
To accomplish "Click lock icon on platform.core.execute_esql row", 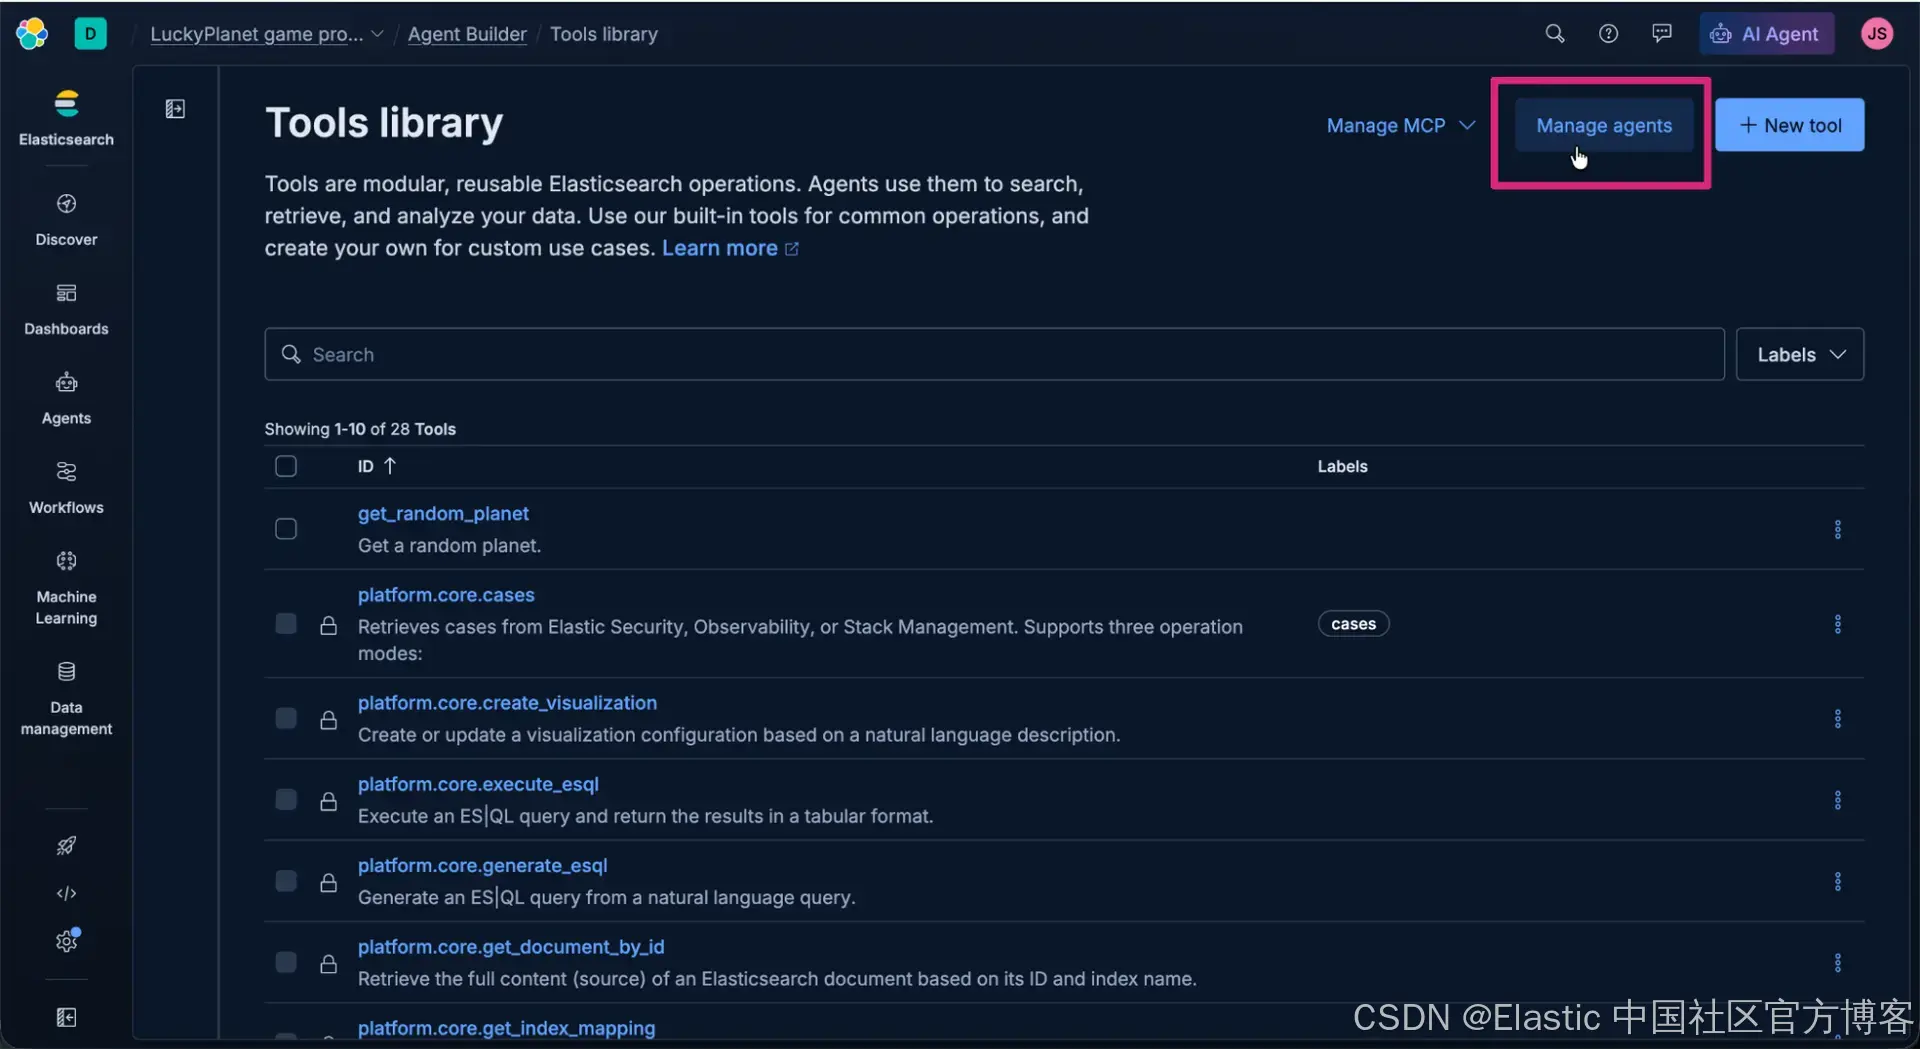I will [x=328, y=801].
